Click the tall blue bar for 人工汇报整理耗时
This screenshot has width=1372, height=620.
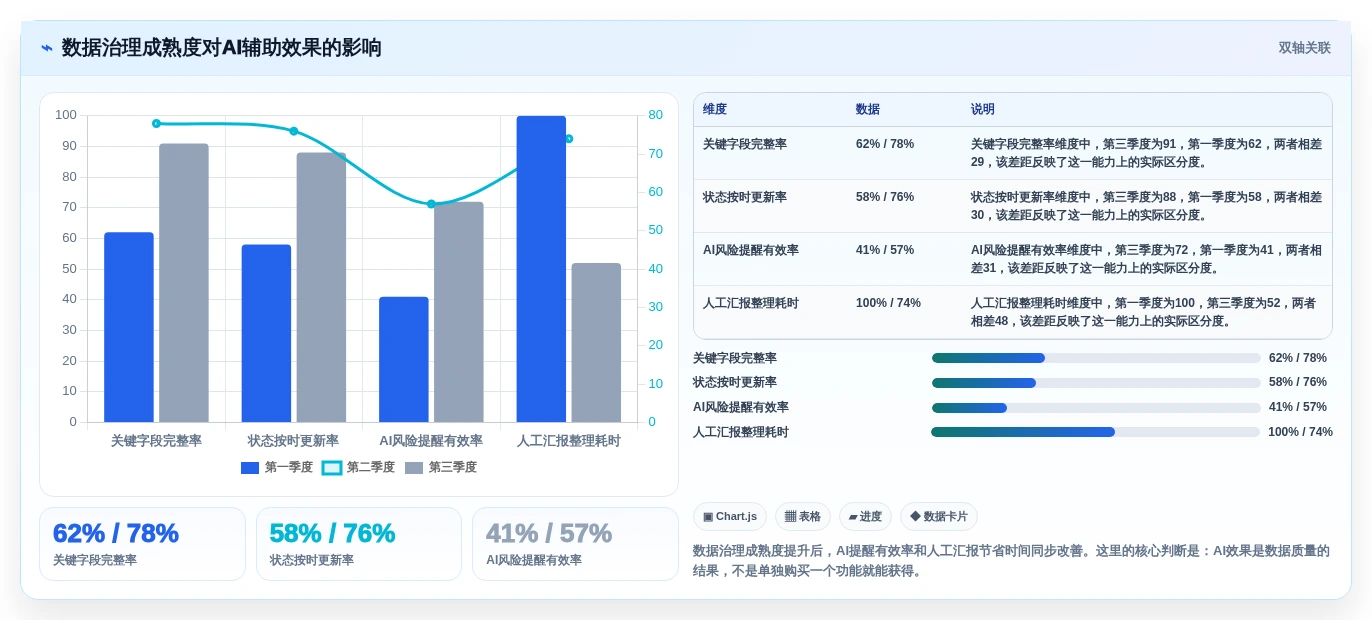tap(541, 269)
